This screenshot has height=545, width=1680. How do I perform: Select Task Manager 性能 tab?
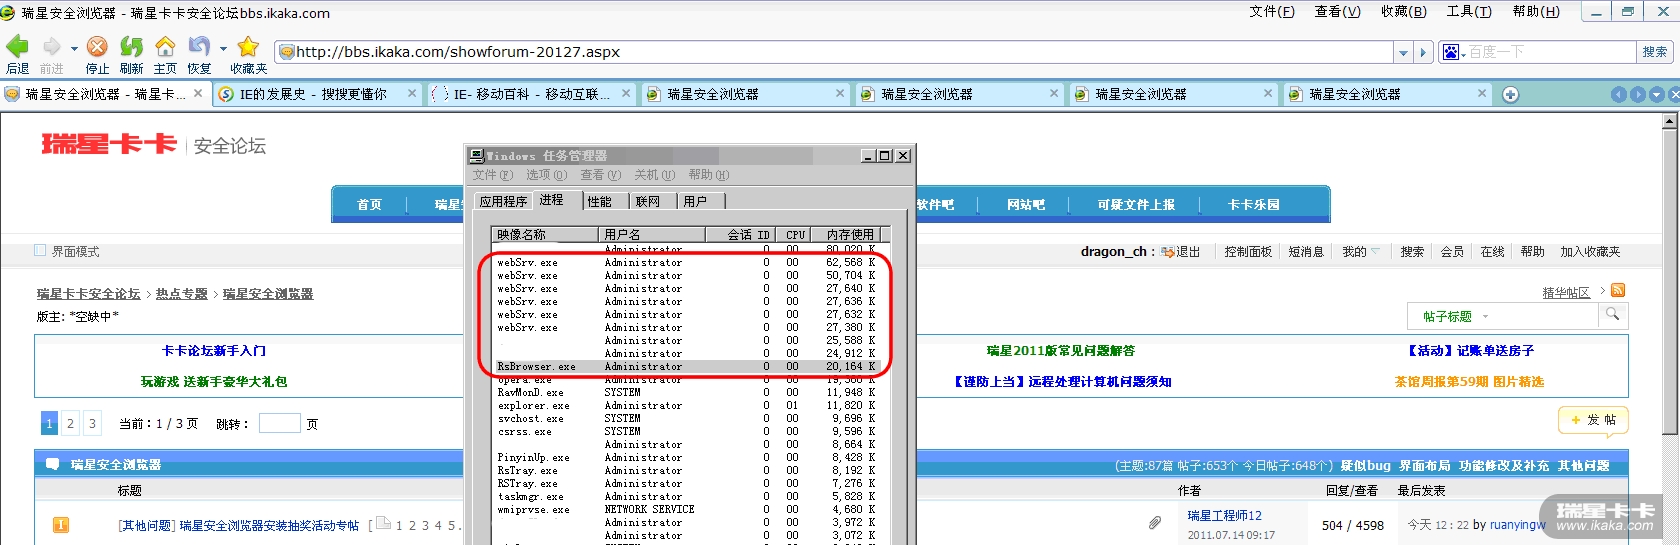(x=599, y=201)
